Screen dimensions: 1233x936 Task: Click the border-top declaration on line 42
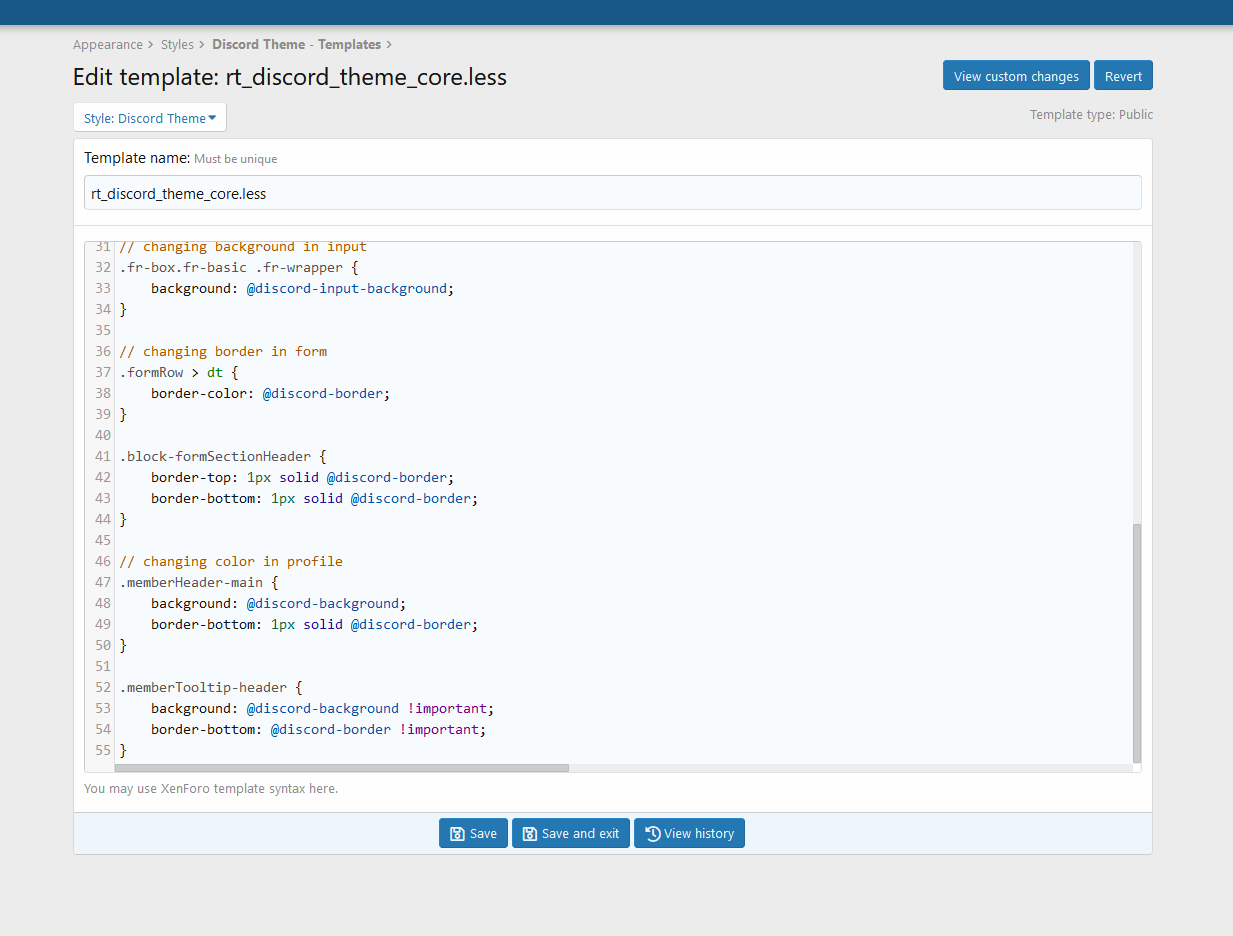click(x=302, y=477)
